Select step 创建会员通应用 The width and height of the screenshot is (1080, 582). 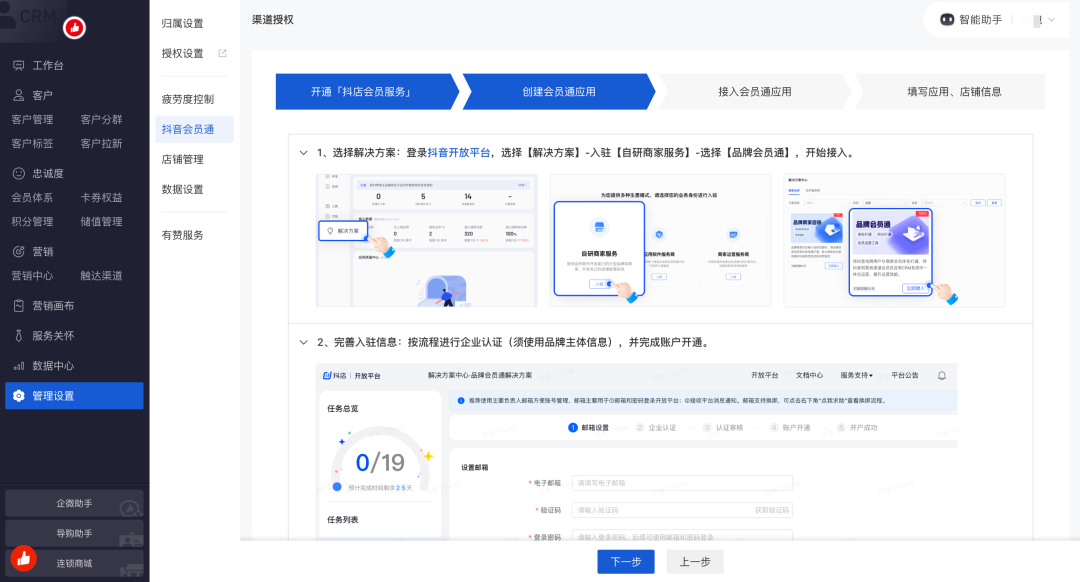559,92
